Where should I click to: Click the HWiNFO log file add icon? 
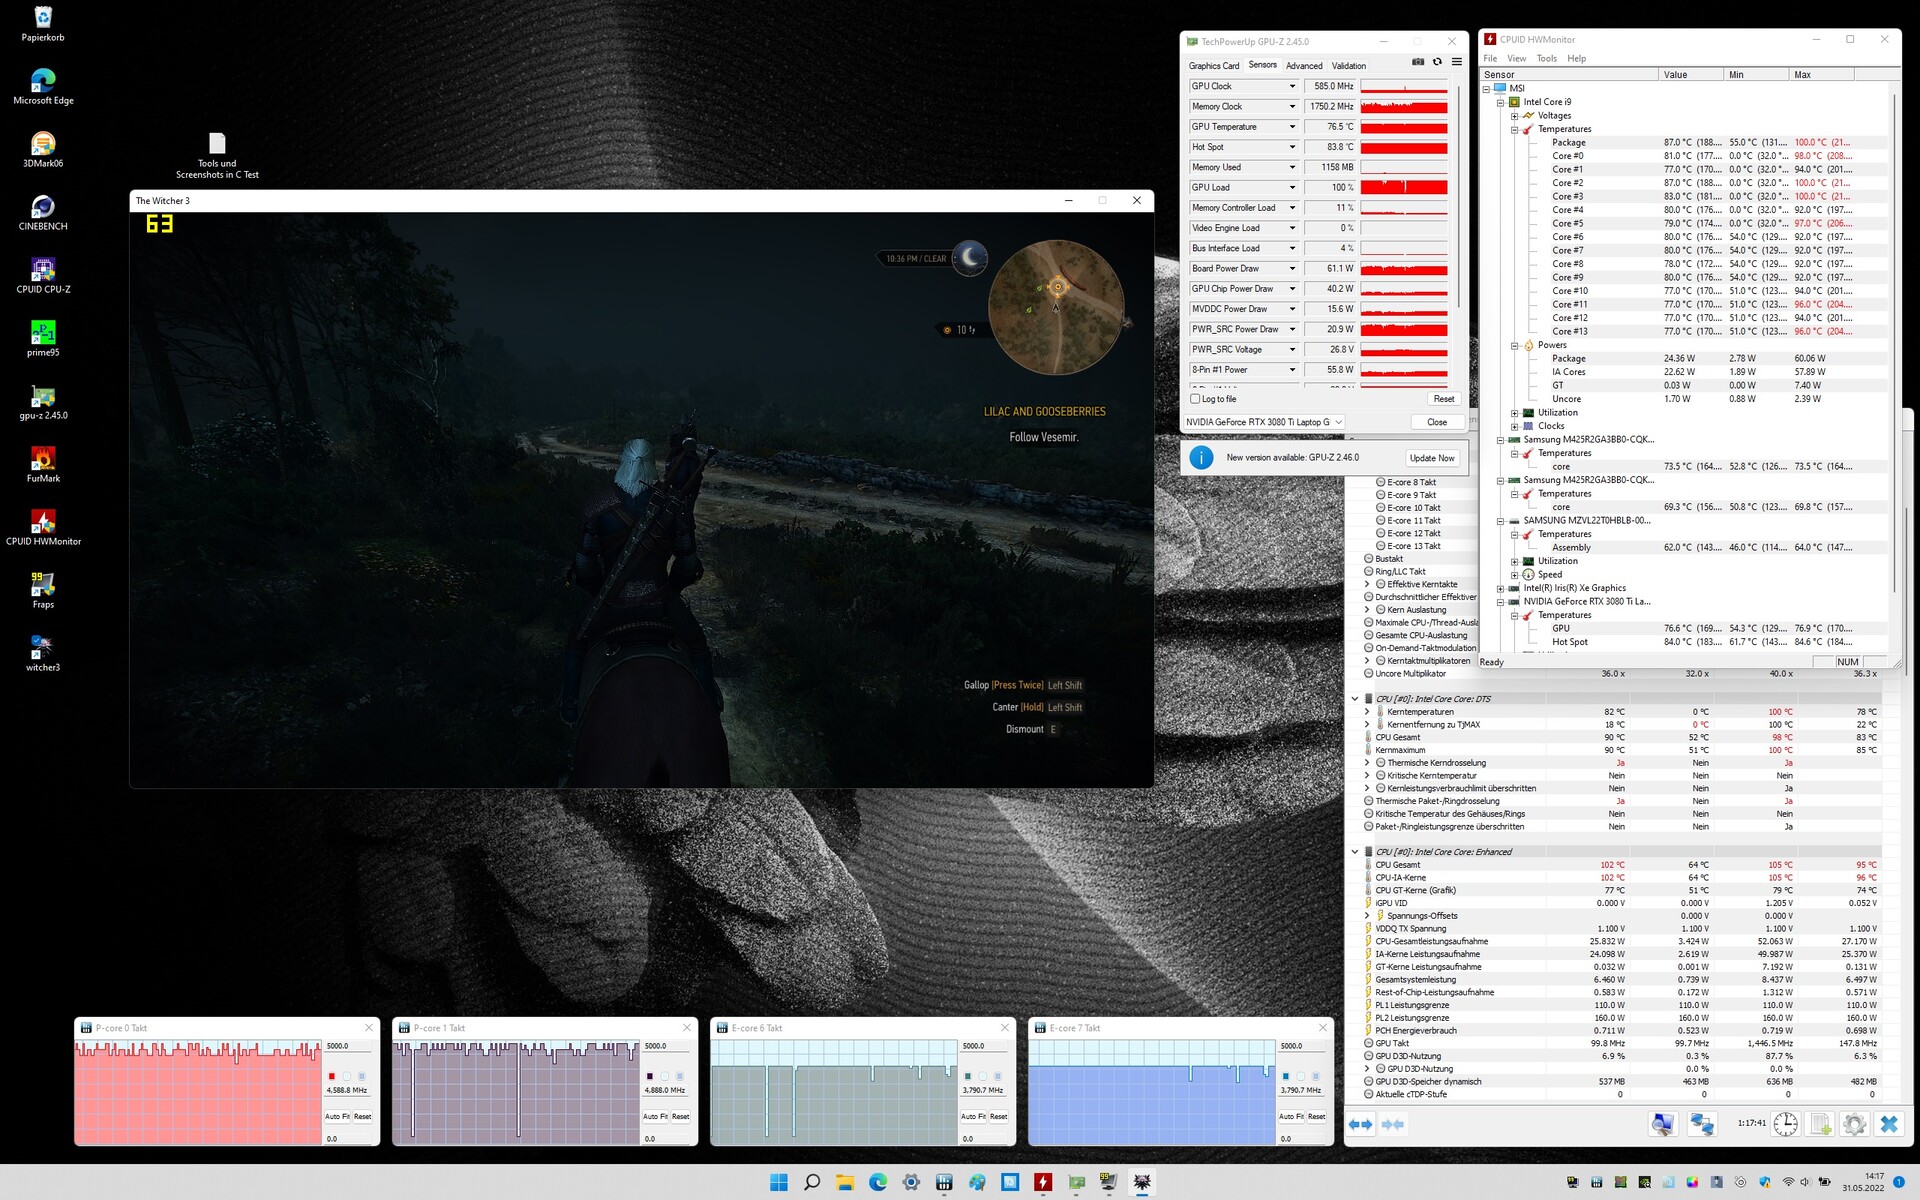click(x=1820, y=1124)
